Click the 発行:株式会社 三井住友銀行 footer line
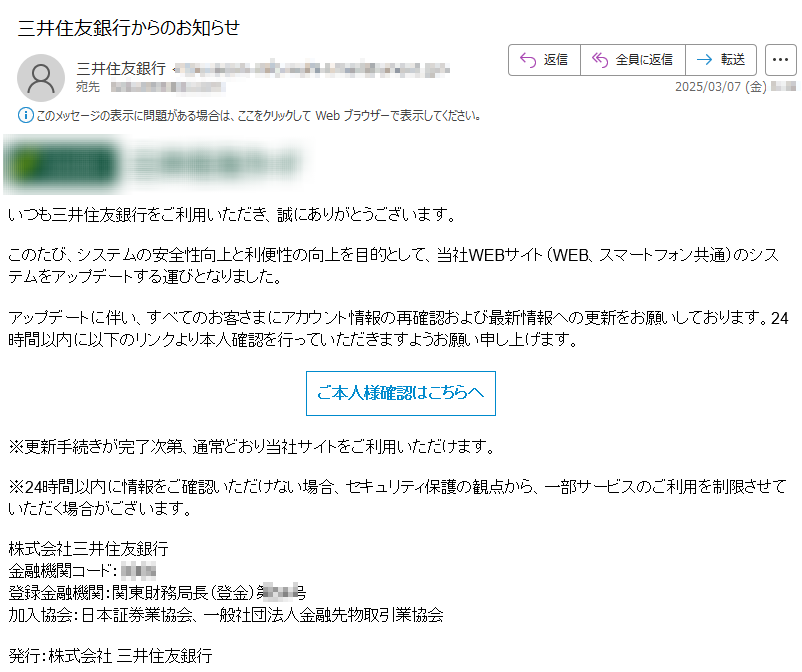The height and width of the screenshot is (672, 802). click(110, 656)
